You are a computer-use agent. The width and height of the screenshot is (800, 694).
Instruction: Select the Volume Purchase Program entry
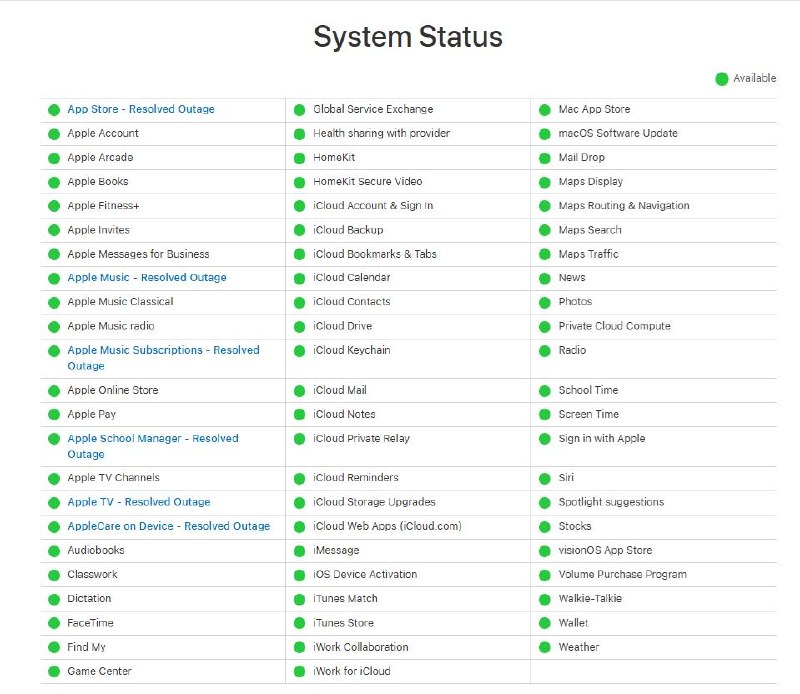623,575
